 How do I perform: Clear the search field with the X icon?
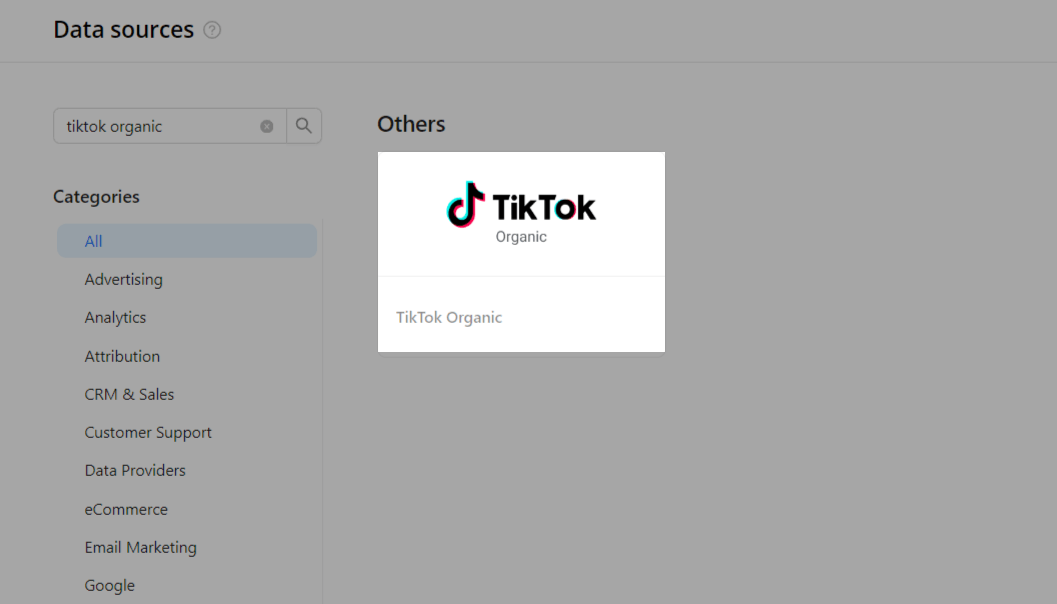point(267,126)
